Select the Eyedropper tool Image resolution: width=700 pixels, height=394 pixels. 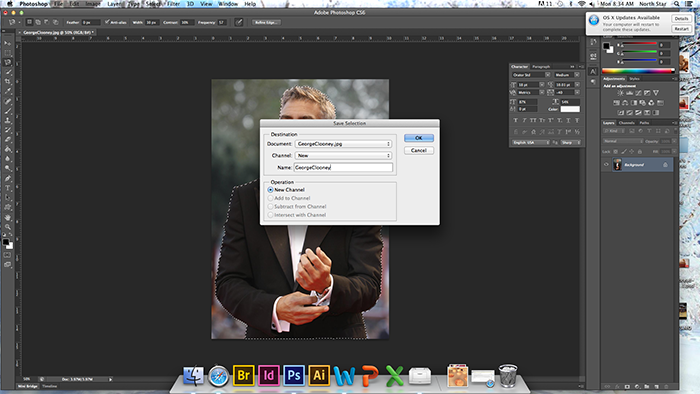pyautogui.click(x=8, y=91)
